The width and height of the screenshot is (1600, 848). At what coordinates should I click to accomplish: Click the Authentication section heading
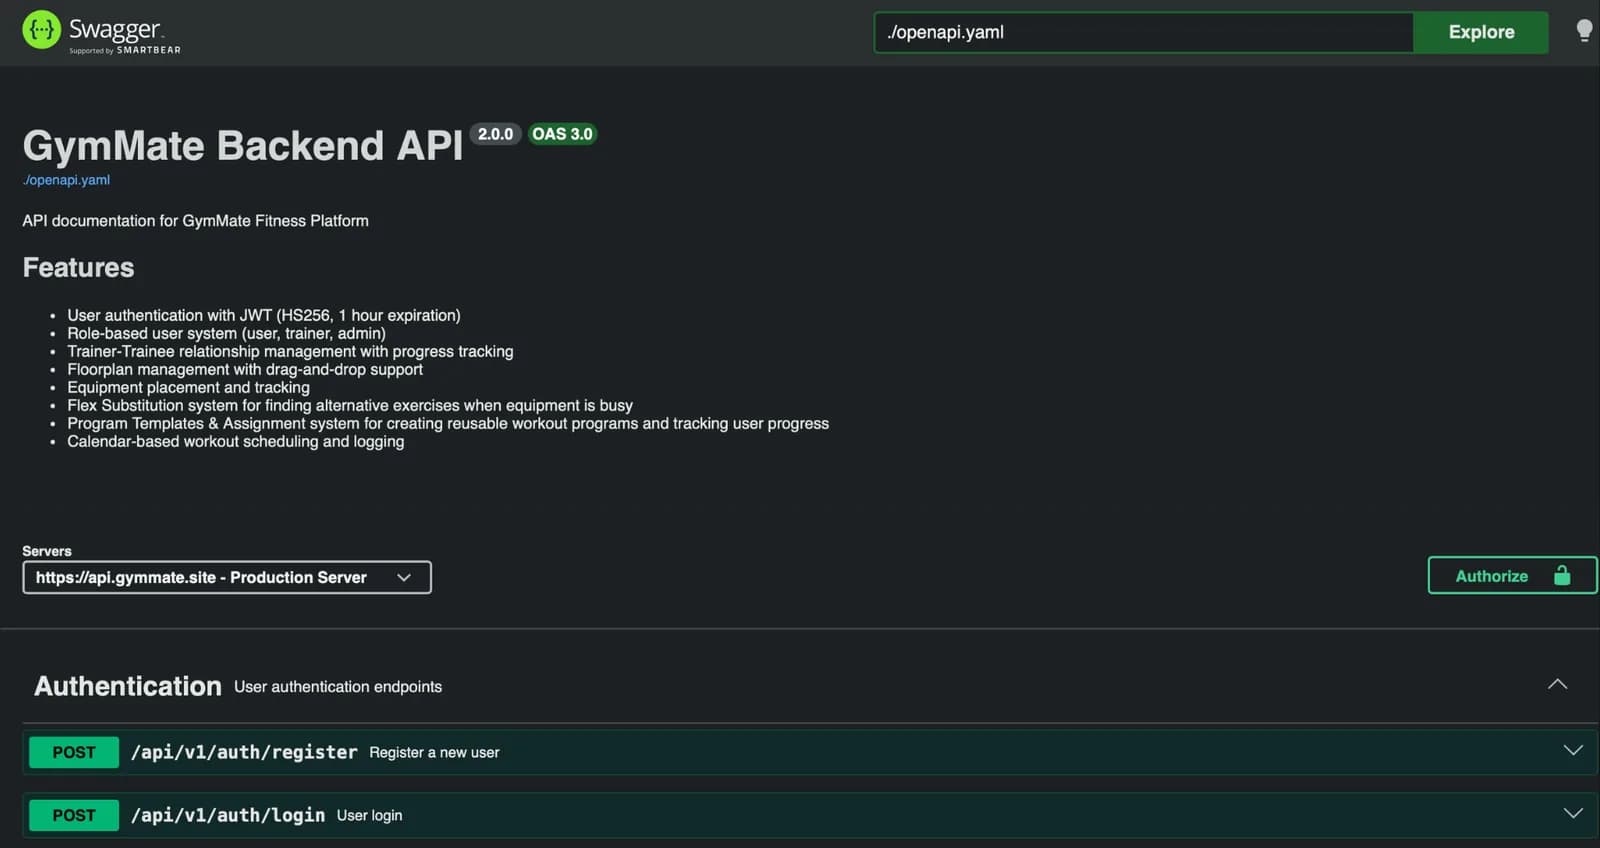pyautogui.click(x=127, y=686)
